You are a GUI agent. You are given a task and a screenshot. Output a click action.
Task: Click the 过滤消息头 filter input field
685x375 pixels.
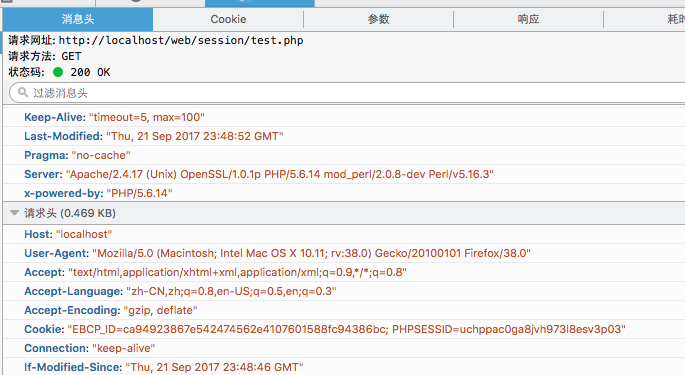point(347,93)
